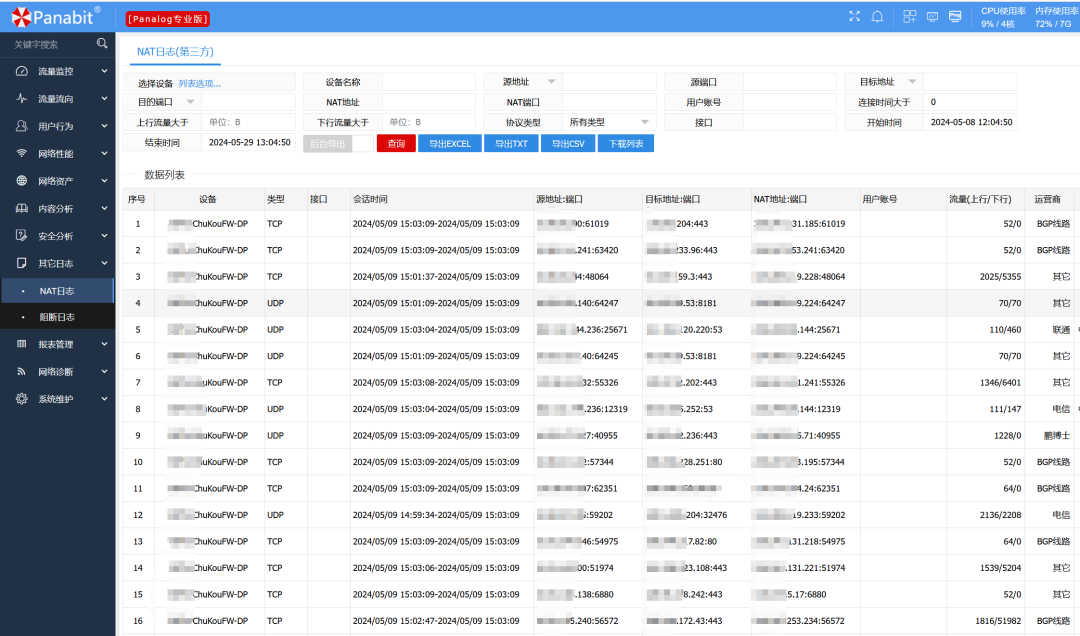Click the 下载列表 button
The height and width of the screenshot is (636, 1080).
coord(626,143)
